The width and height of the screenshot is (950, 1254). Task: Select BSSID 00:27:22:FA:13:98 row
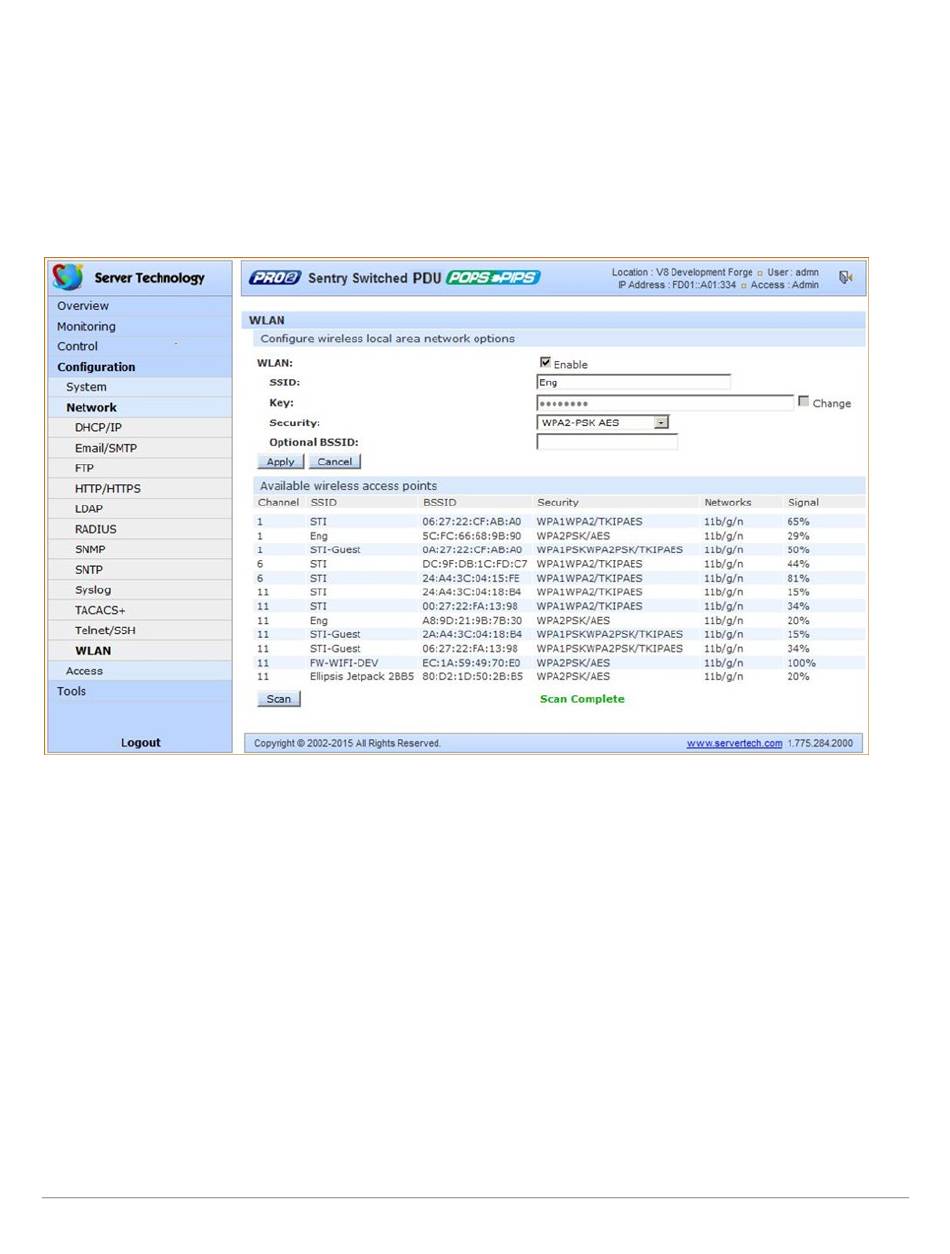coord(560,606)
